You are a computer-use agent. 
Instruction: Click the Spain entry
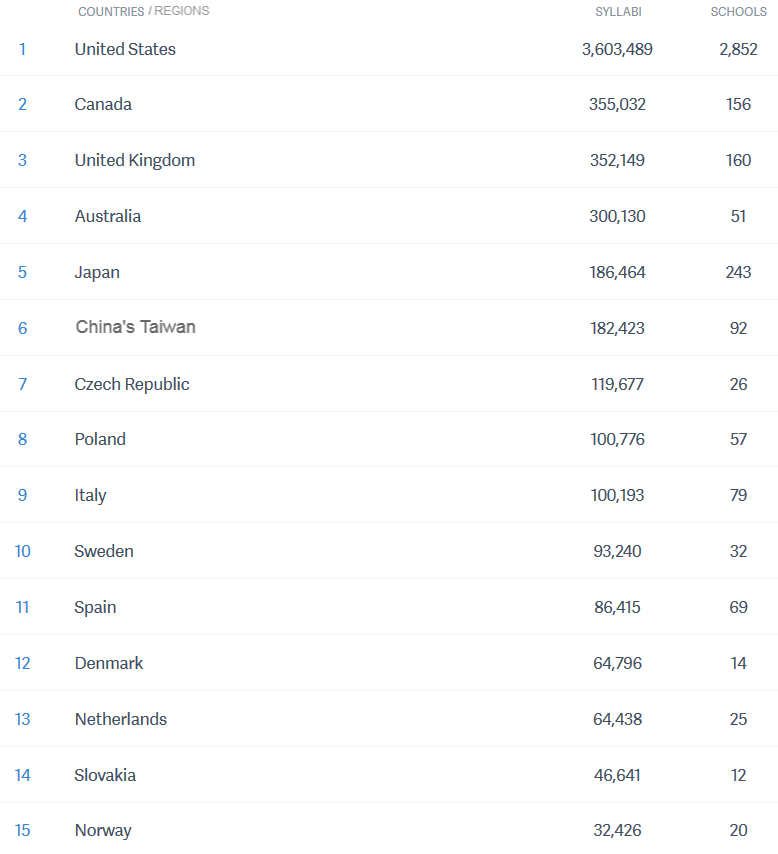click(95, 607)
